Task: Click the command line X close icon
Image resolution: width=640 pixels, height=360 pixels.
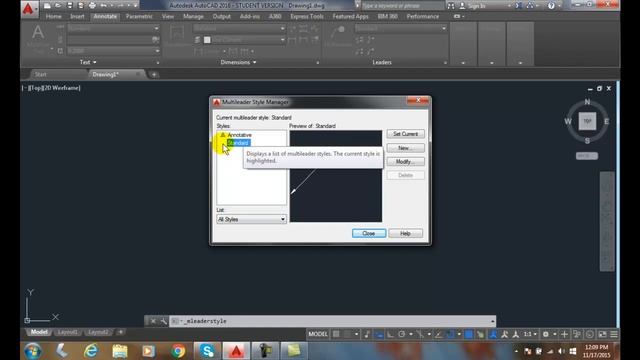Action: click(153, 321)
